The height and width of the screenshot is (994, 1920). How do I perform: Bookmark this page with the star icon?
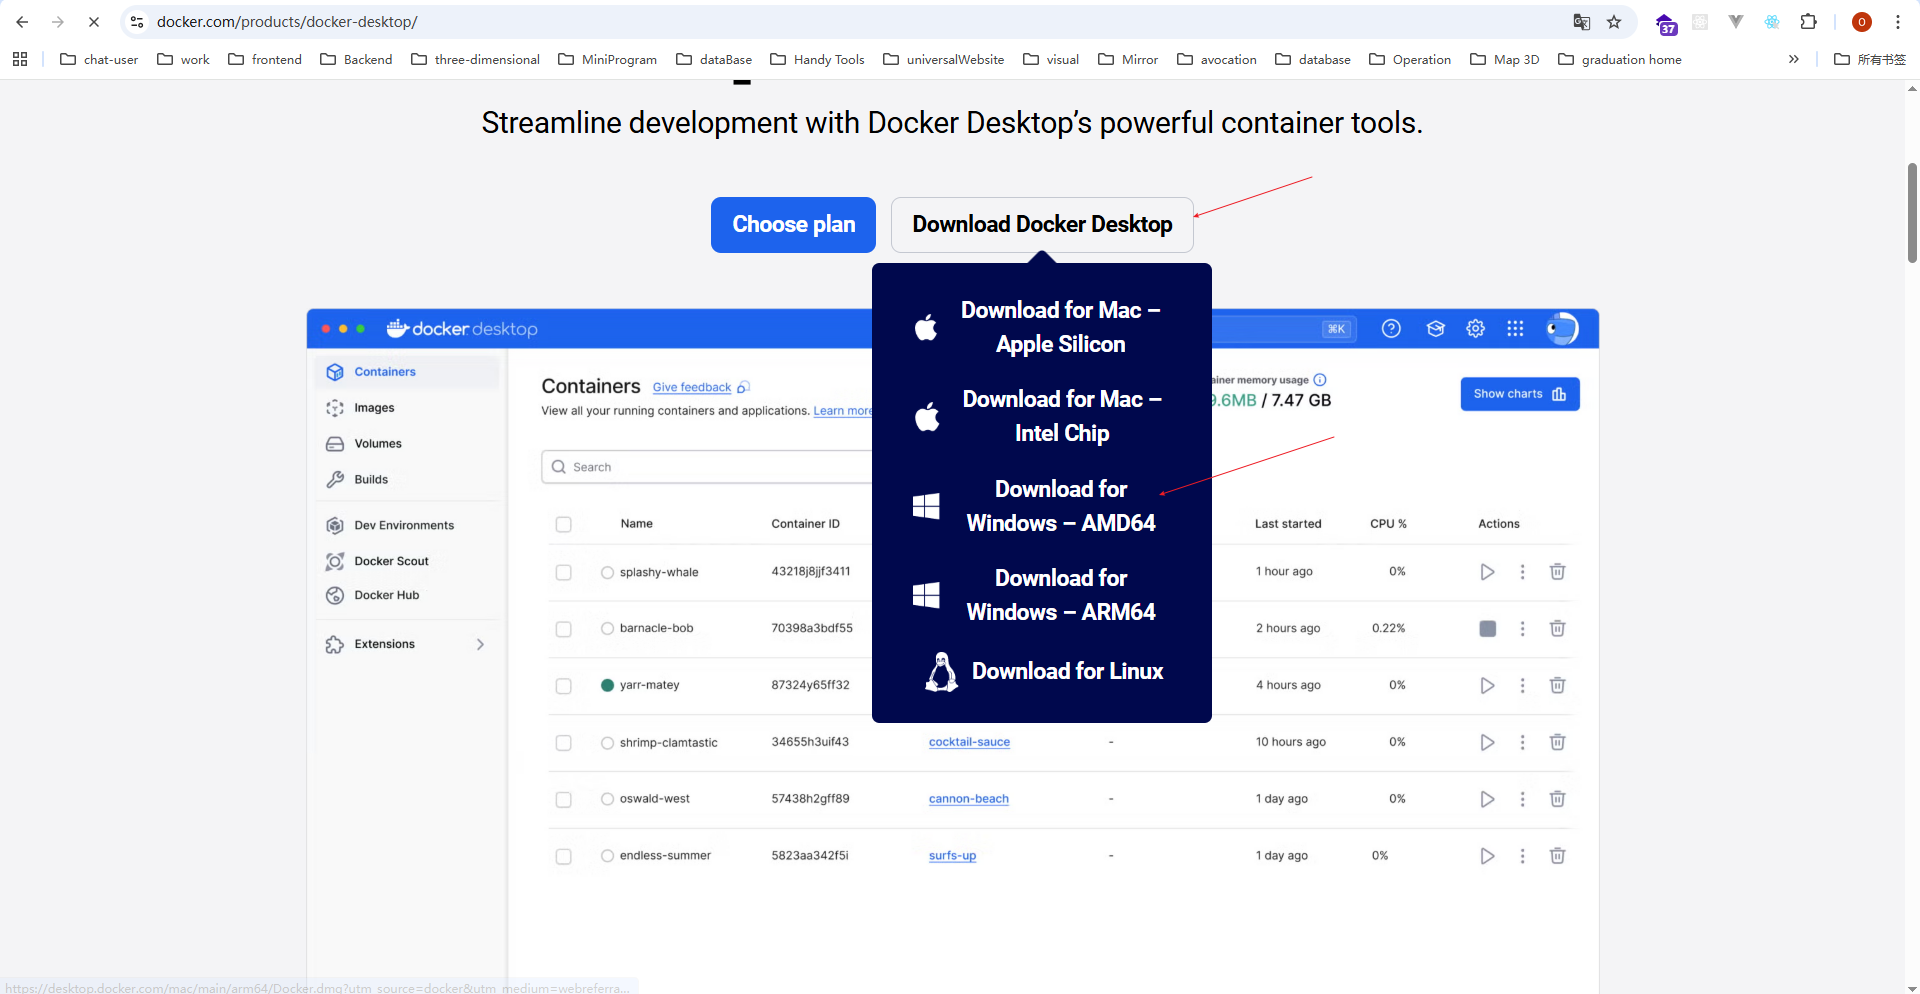(1614, 22)
